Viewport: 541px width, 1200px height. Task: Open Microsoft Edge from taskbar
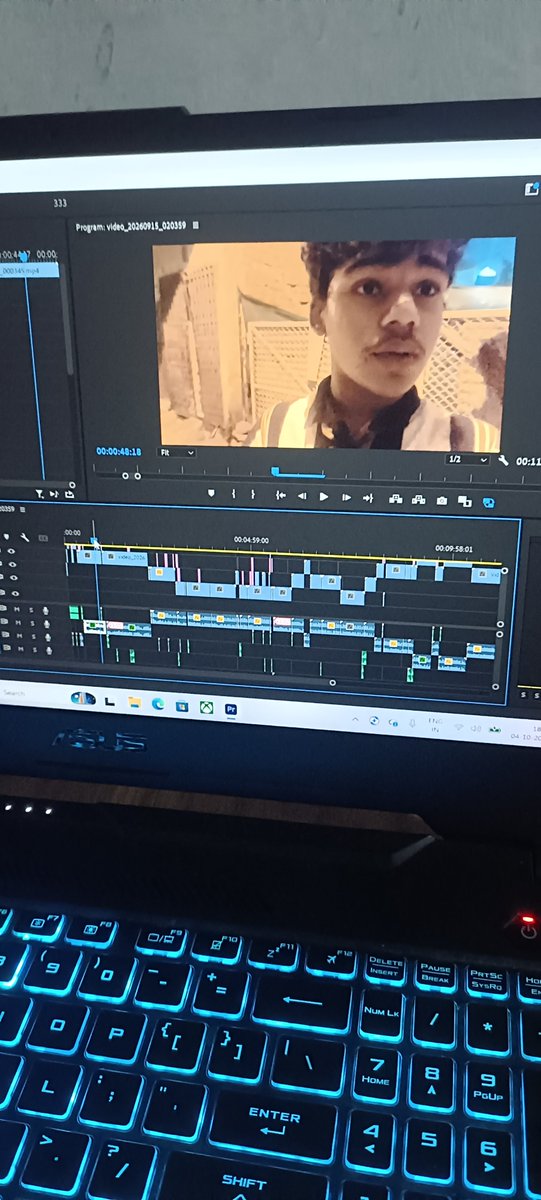point(158,704)
